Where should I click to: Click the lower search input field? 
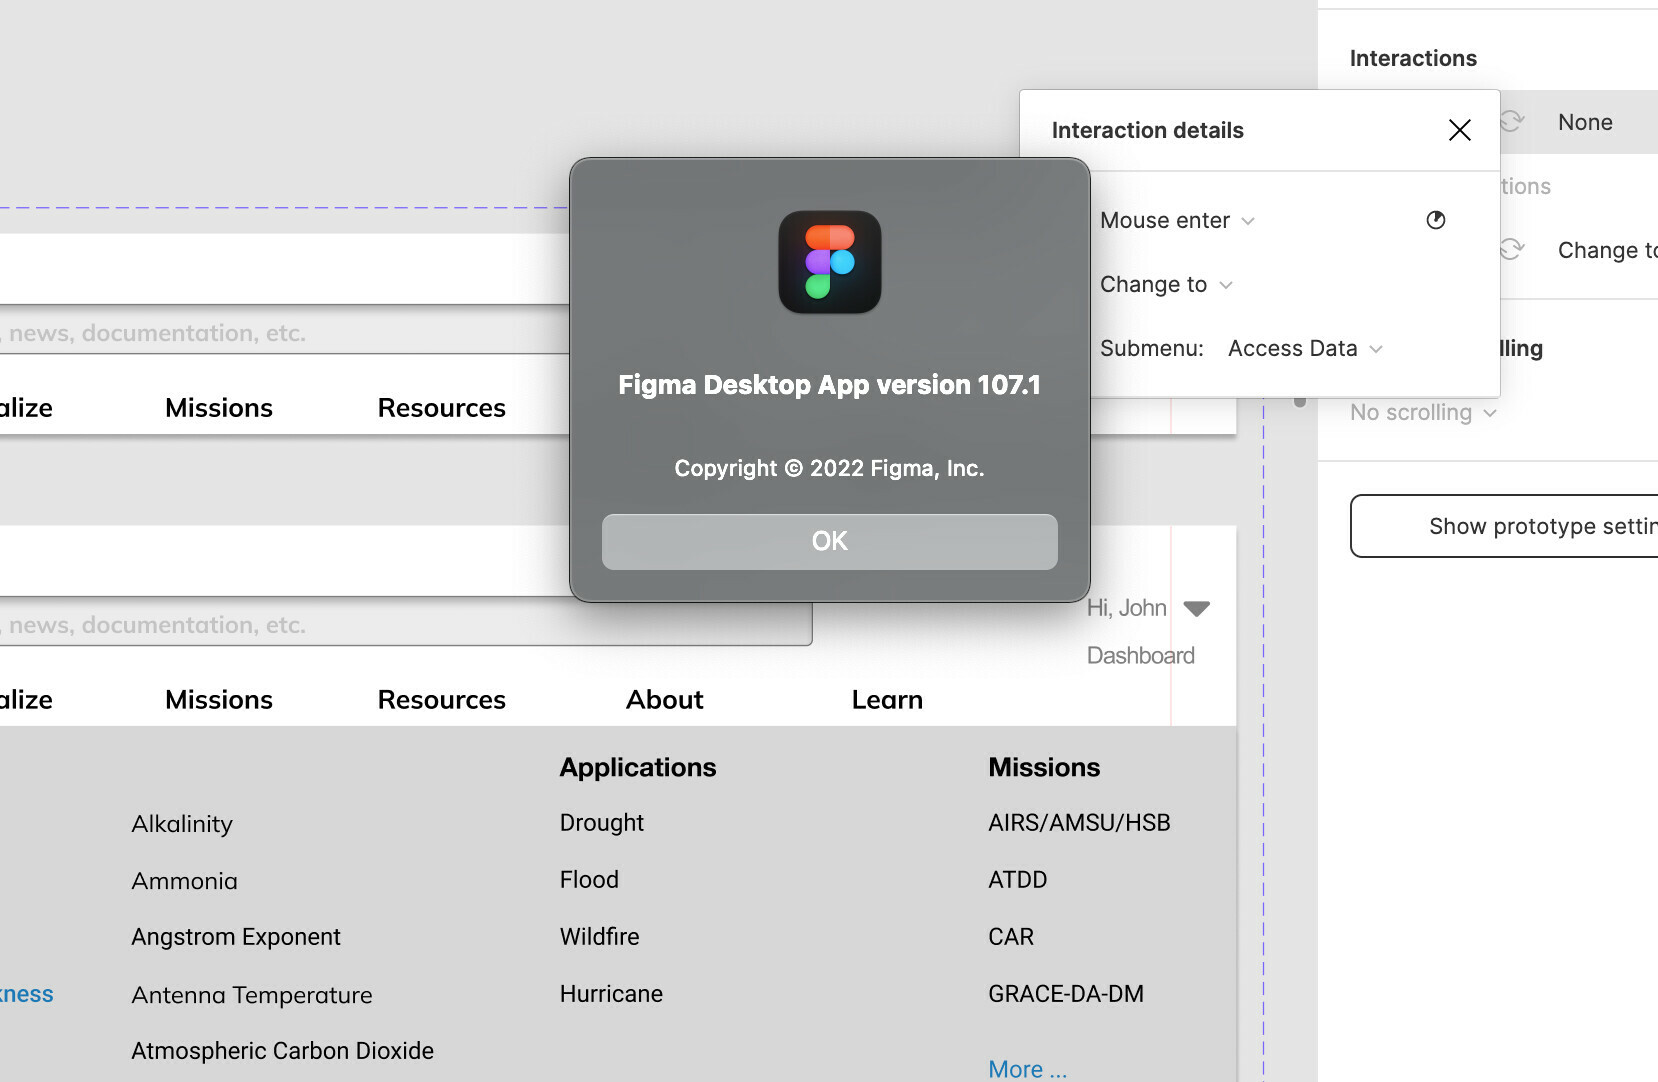(405, 625)
